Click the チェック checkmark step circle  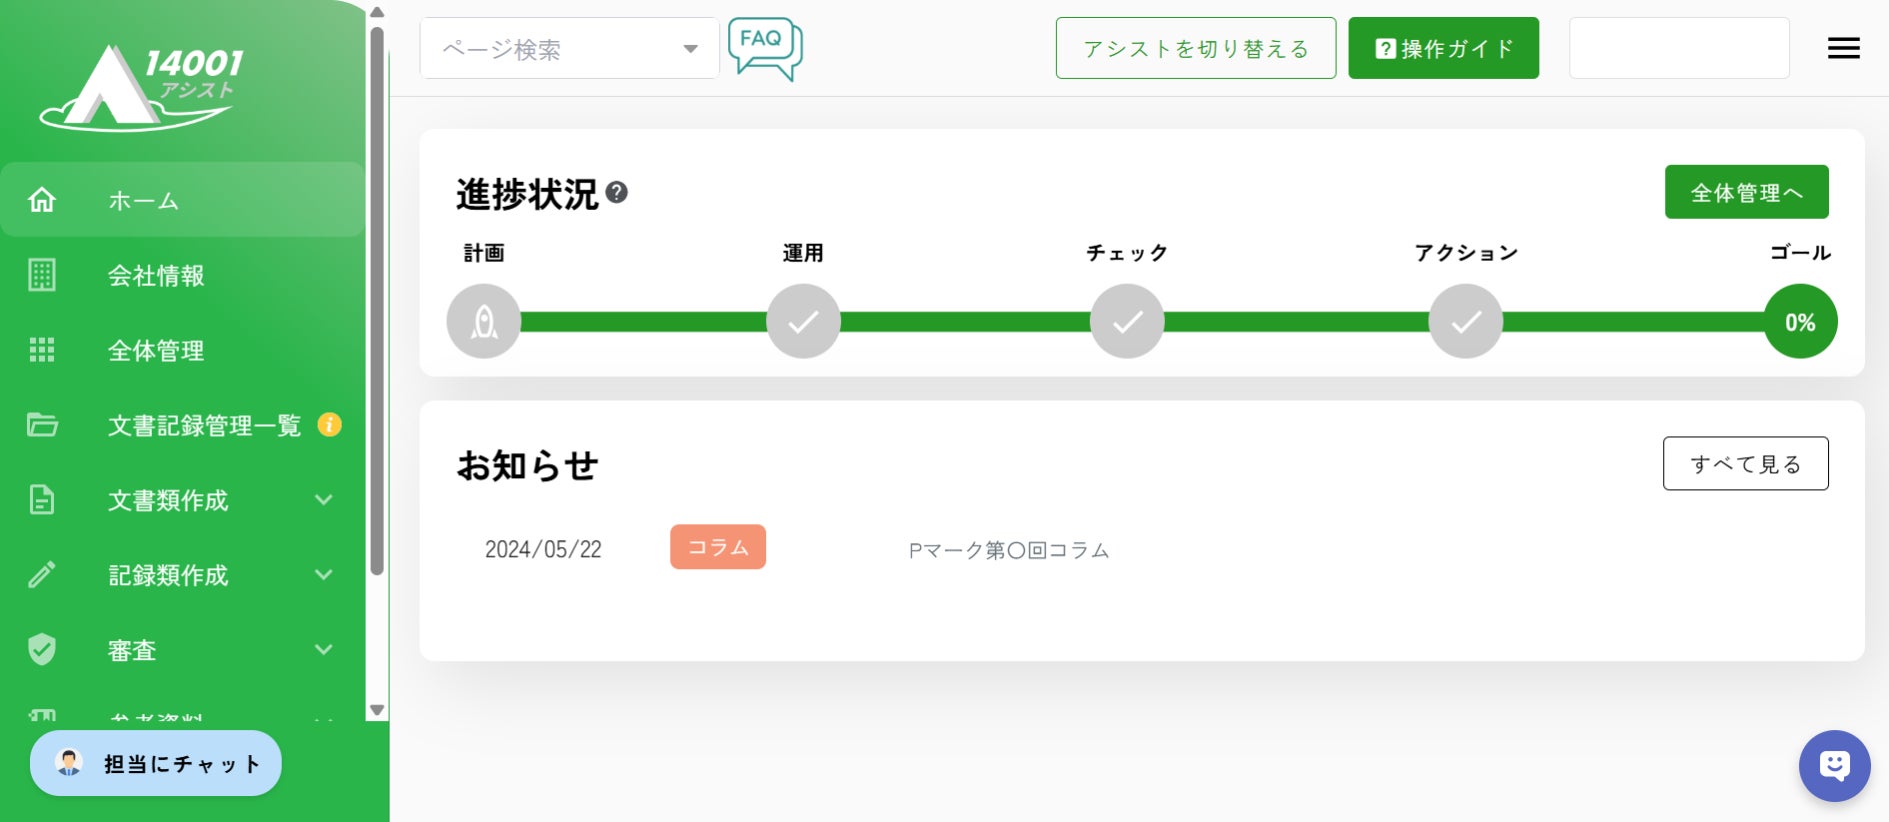[x=1127, y=321]
